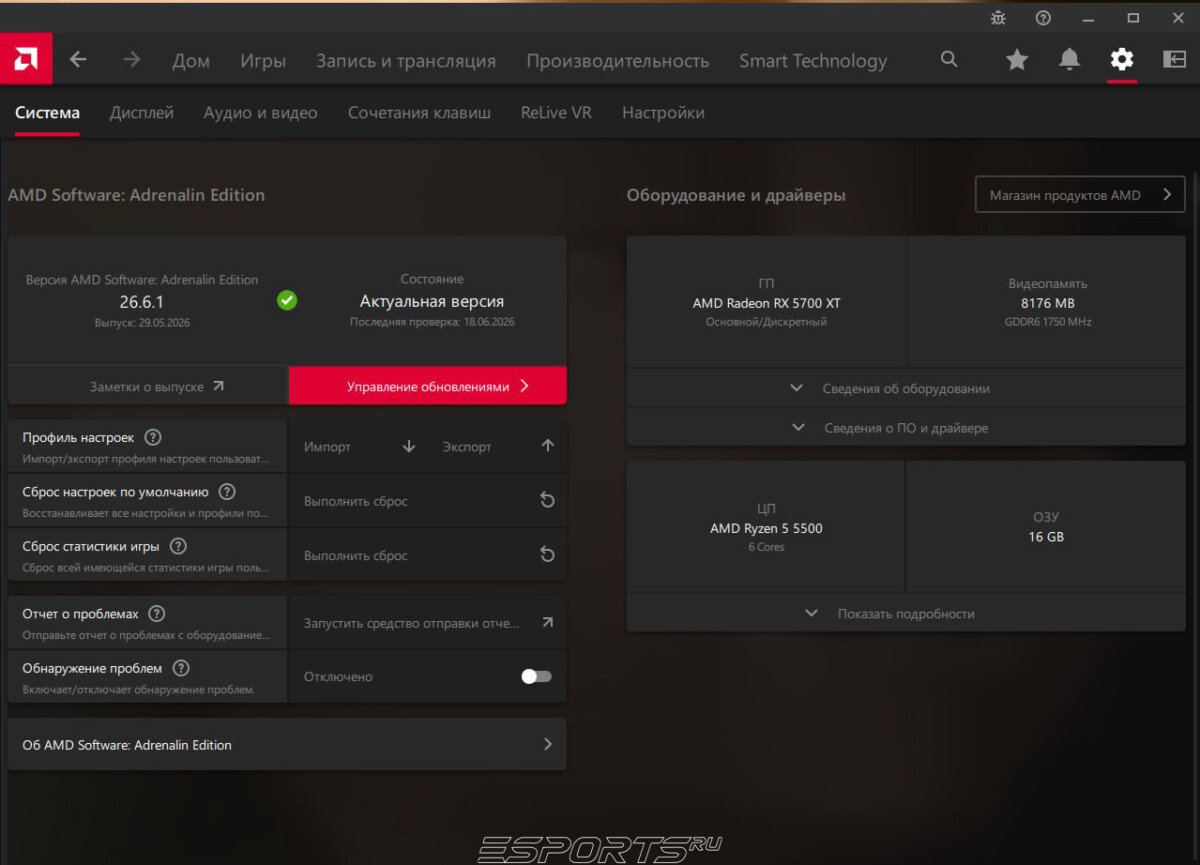This screenshot has height=865, width=1200.
Task: Click help icon next to Сброс статистики игры
Action: (x=178, y=546)
